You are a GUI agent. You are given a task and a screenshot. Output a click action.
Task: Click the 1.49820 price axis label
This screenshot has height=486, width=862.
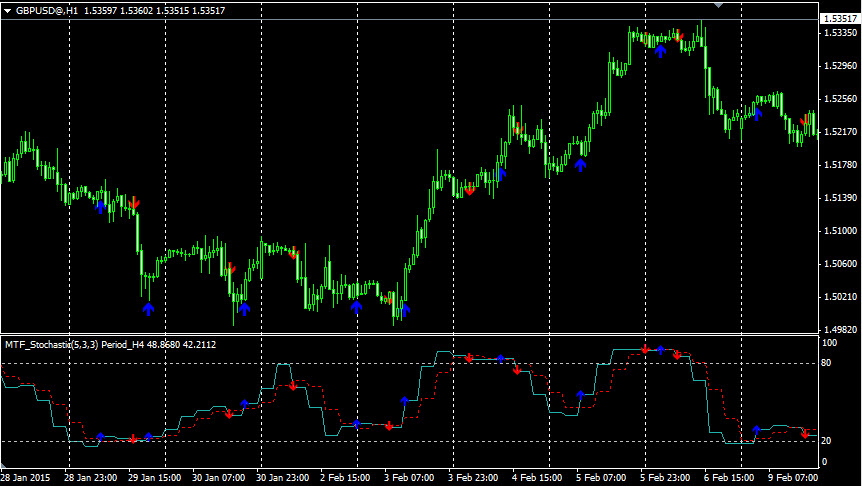click(x=840, y=330)
